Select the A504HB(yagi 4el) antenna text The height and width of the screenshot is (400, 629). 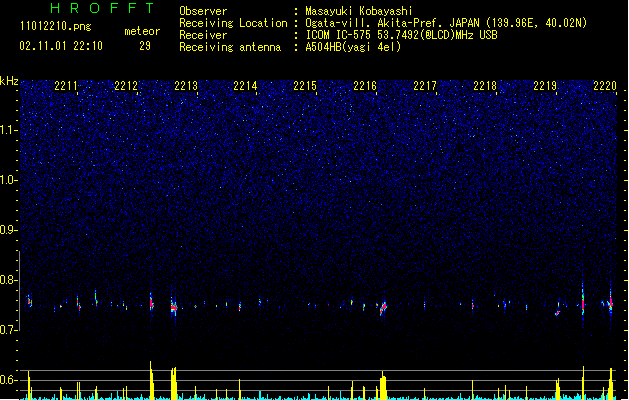tap(353, 47)
